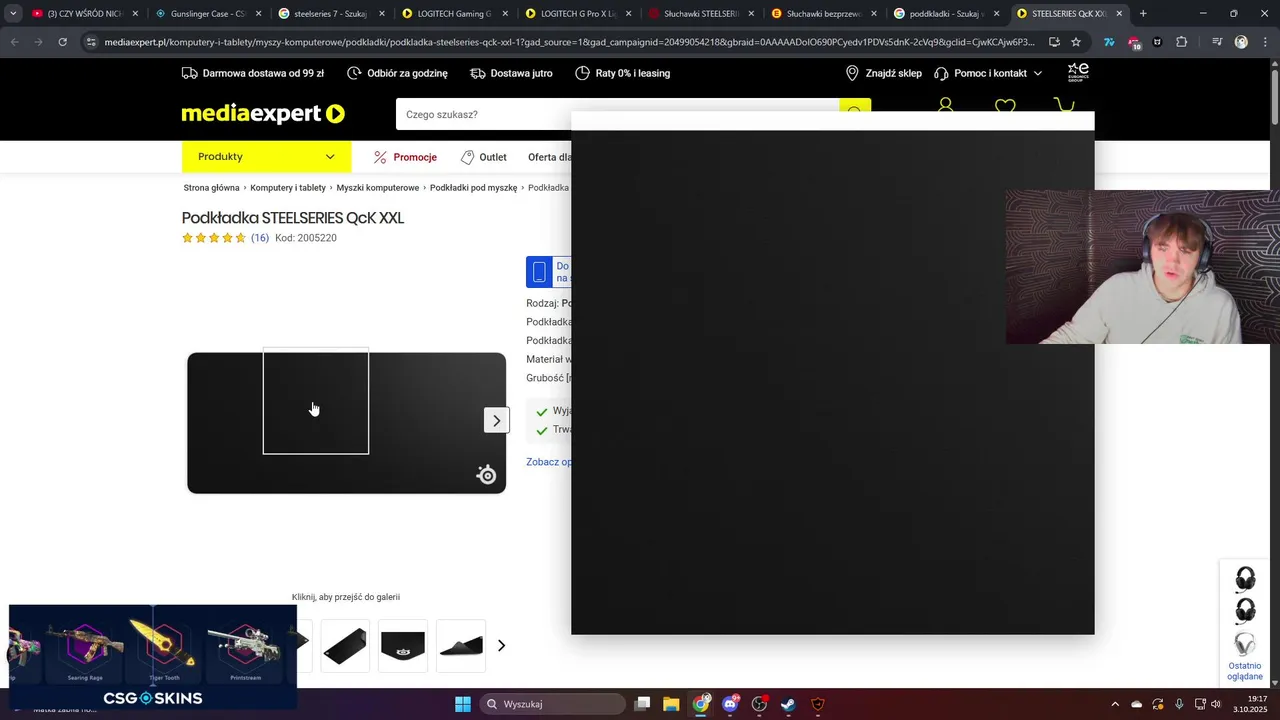Click the microphone tray icon

[x=1179, y=704]
